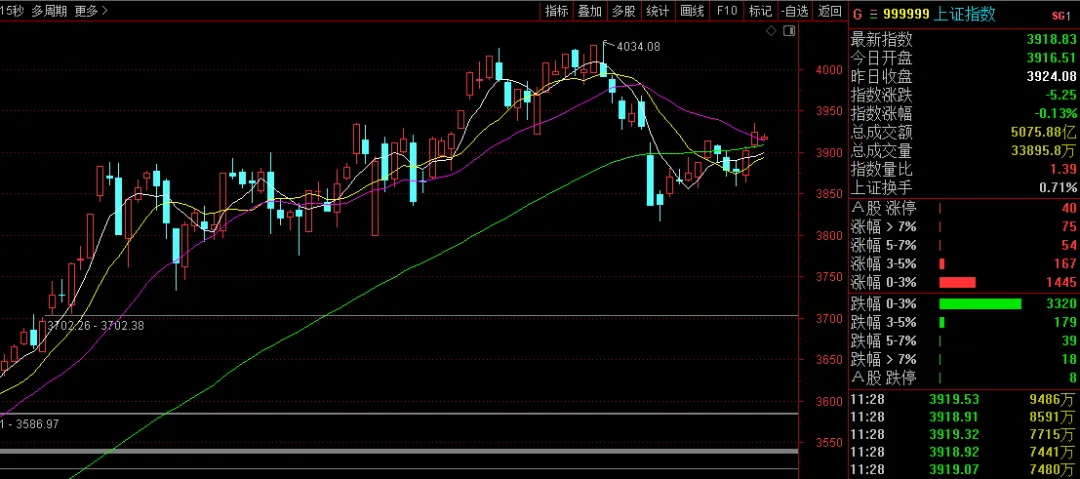This screenshot has height=479, width=1080.
Task: Click the 今日开盘 value 3916.51
Action: (1051, 57)
